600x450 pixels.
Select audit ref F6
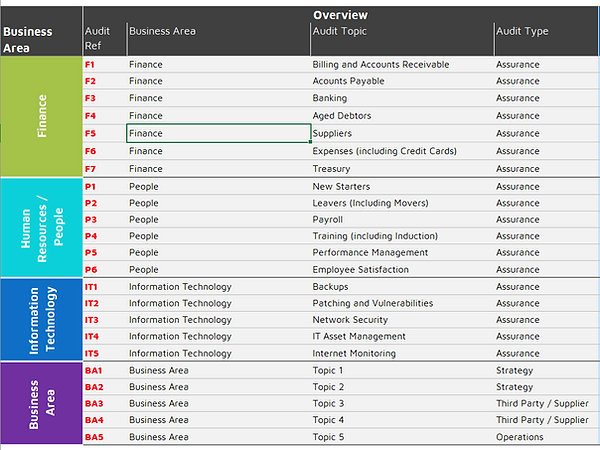point(104,151)
